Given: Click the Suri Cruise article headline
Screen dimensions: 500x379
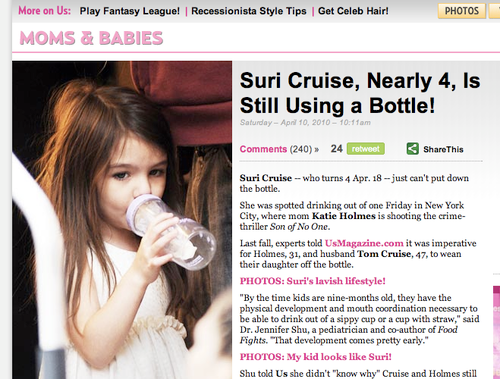Looking at the screenshot, I should (x=360, y=93).
